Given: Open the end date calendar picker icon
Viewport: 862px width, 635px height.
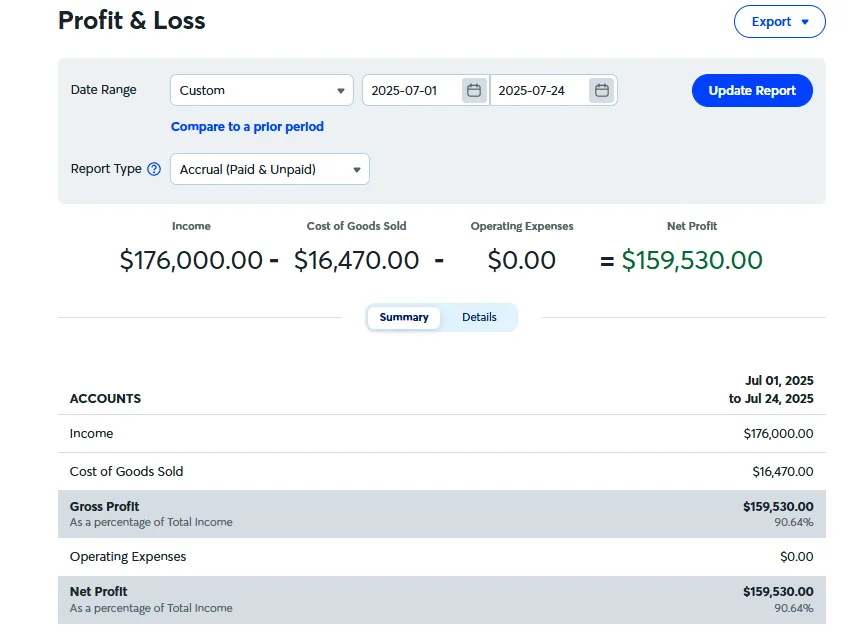Looking at the screenshot, I should click(x=601, y=91).
